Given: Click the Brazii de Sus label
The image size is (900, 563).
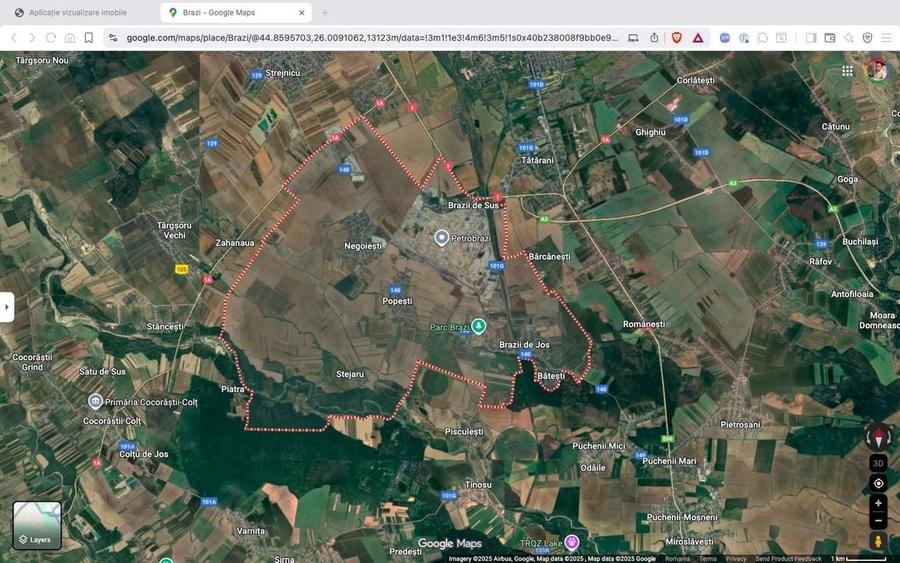Looking at the screenshot, I should point(473,205).
